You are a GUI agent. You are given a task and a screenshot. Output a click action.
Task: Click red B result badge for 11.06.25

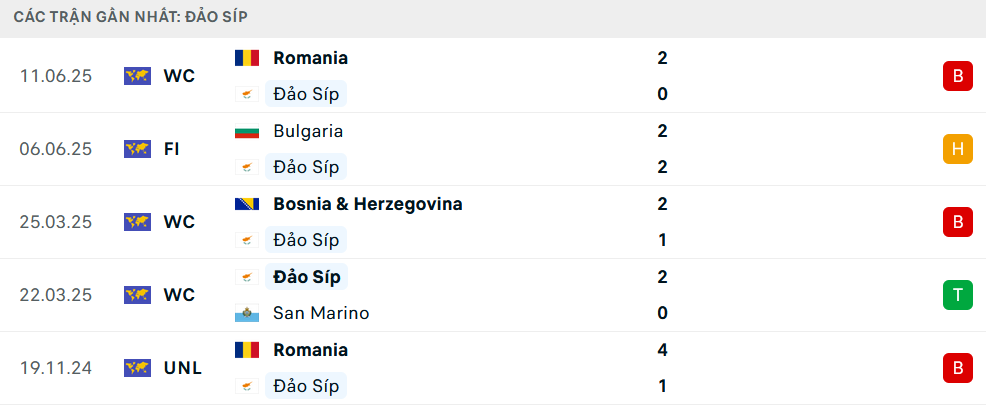click(957, 76)
